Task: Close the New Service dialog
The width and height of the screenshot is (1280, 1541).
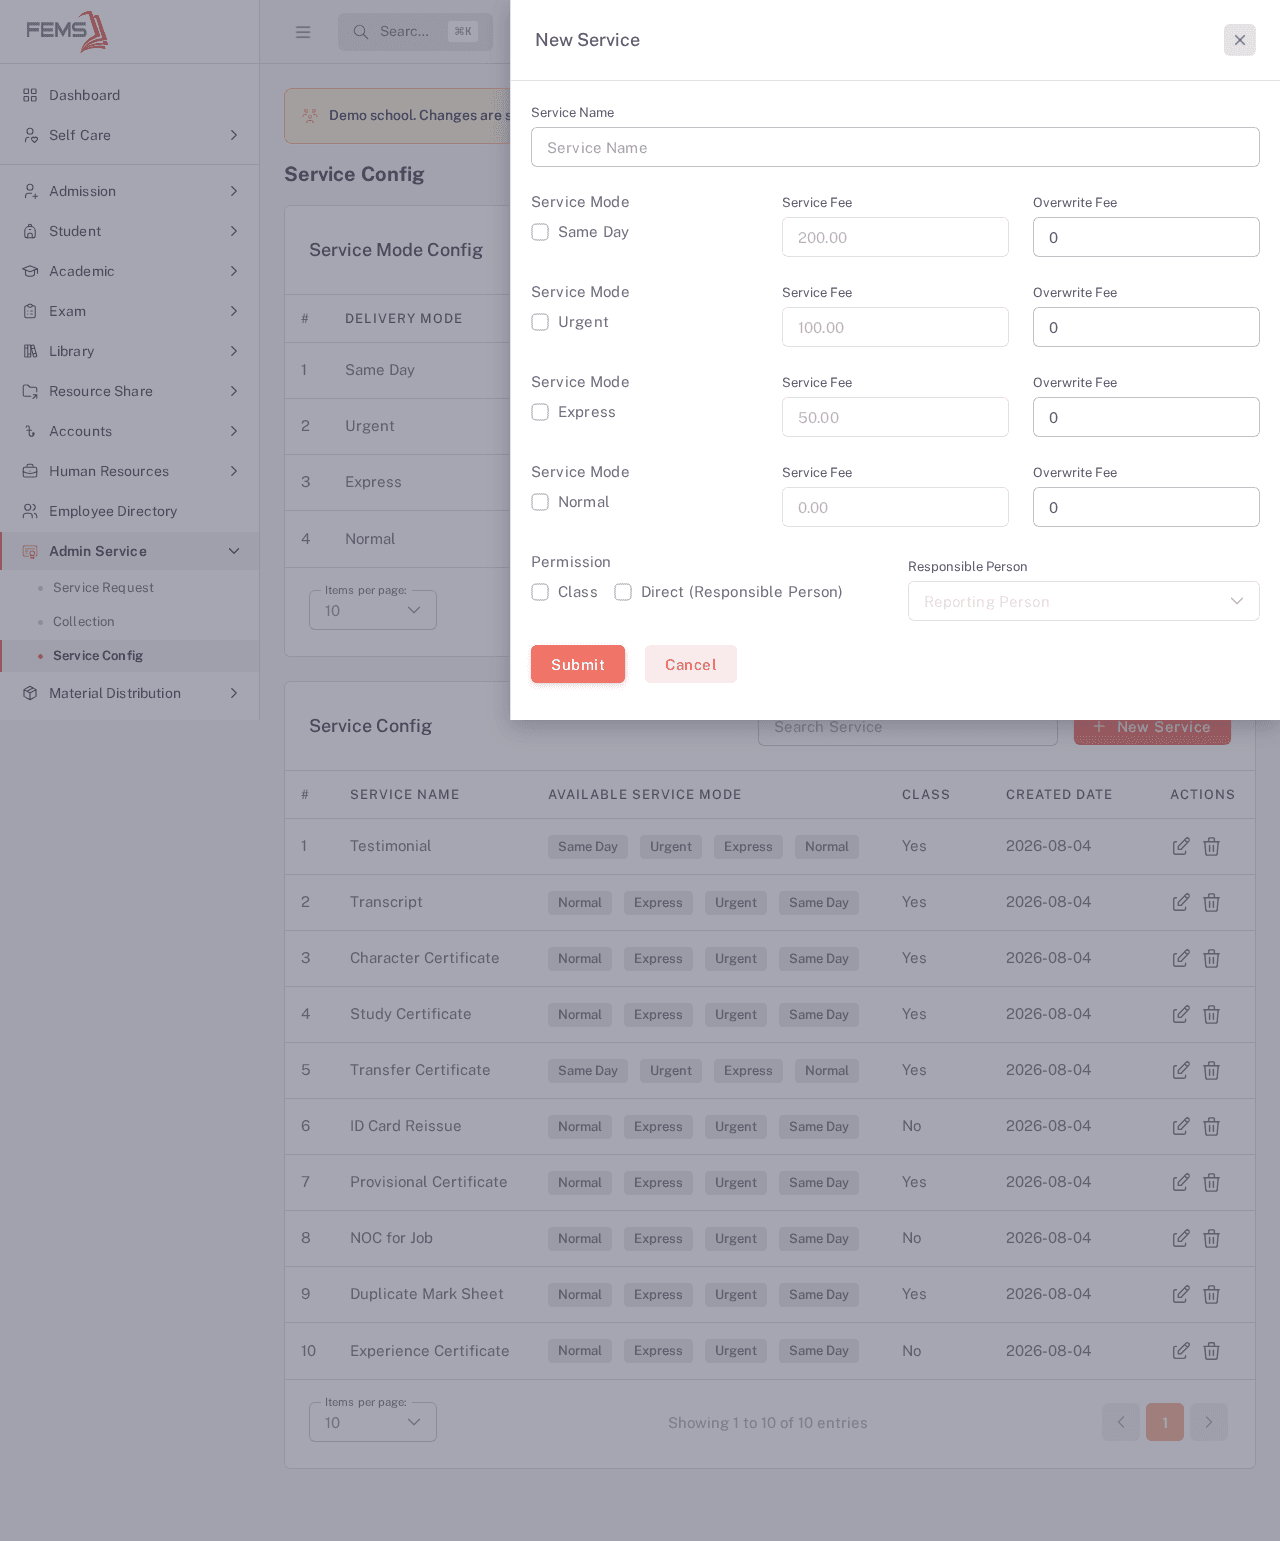Action: [1240, 40]
